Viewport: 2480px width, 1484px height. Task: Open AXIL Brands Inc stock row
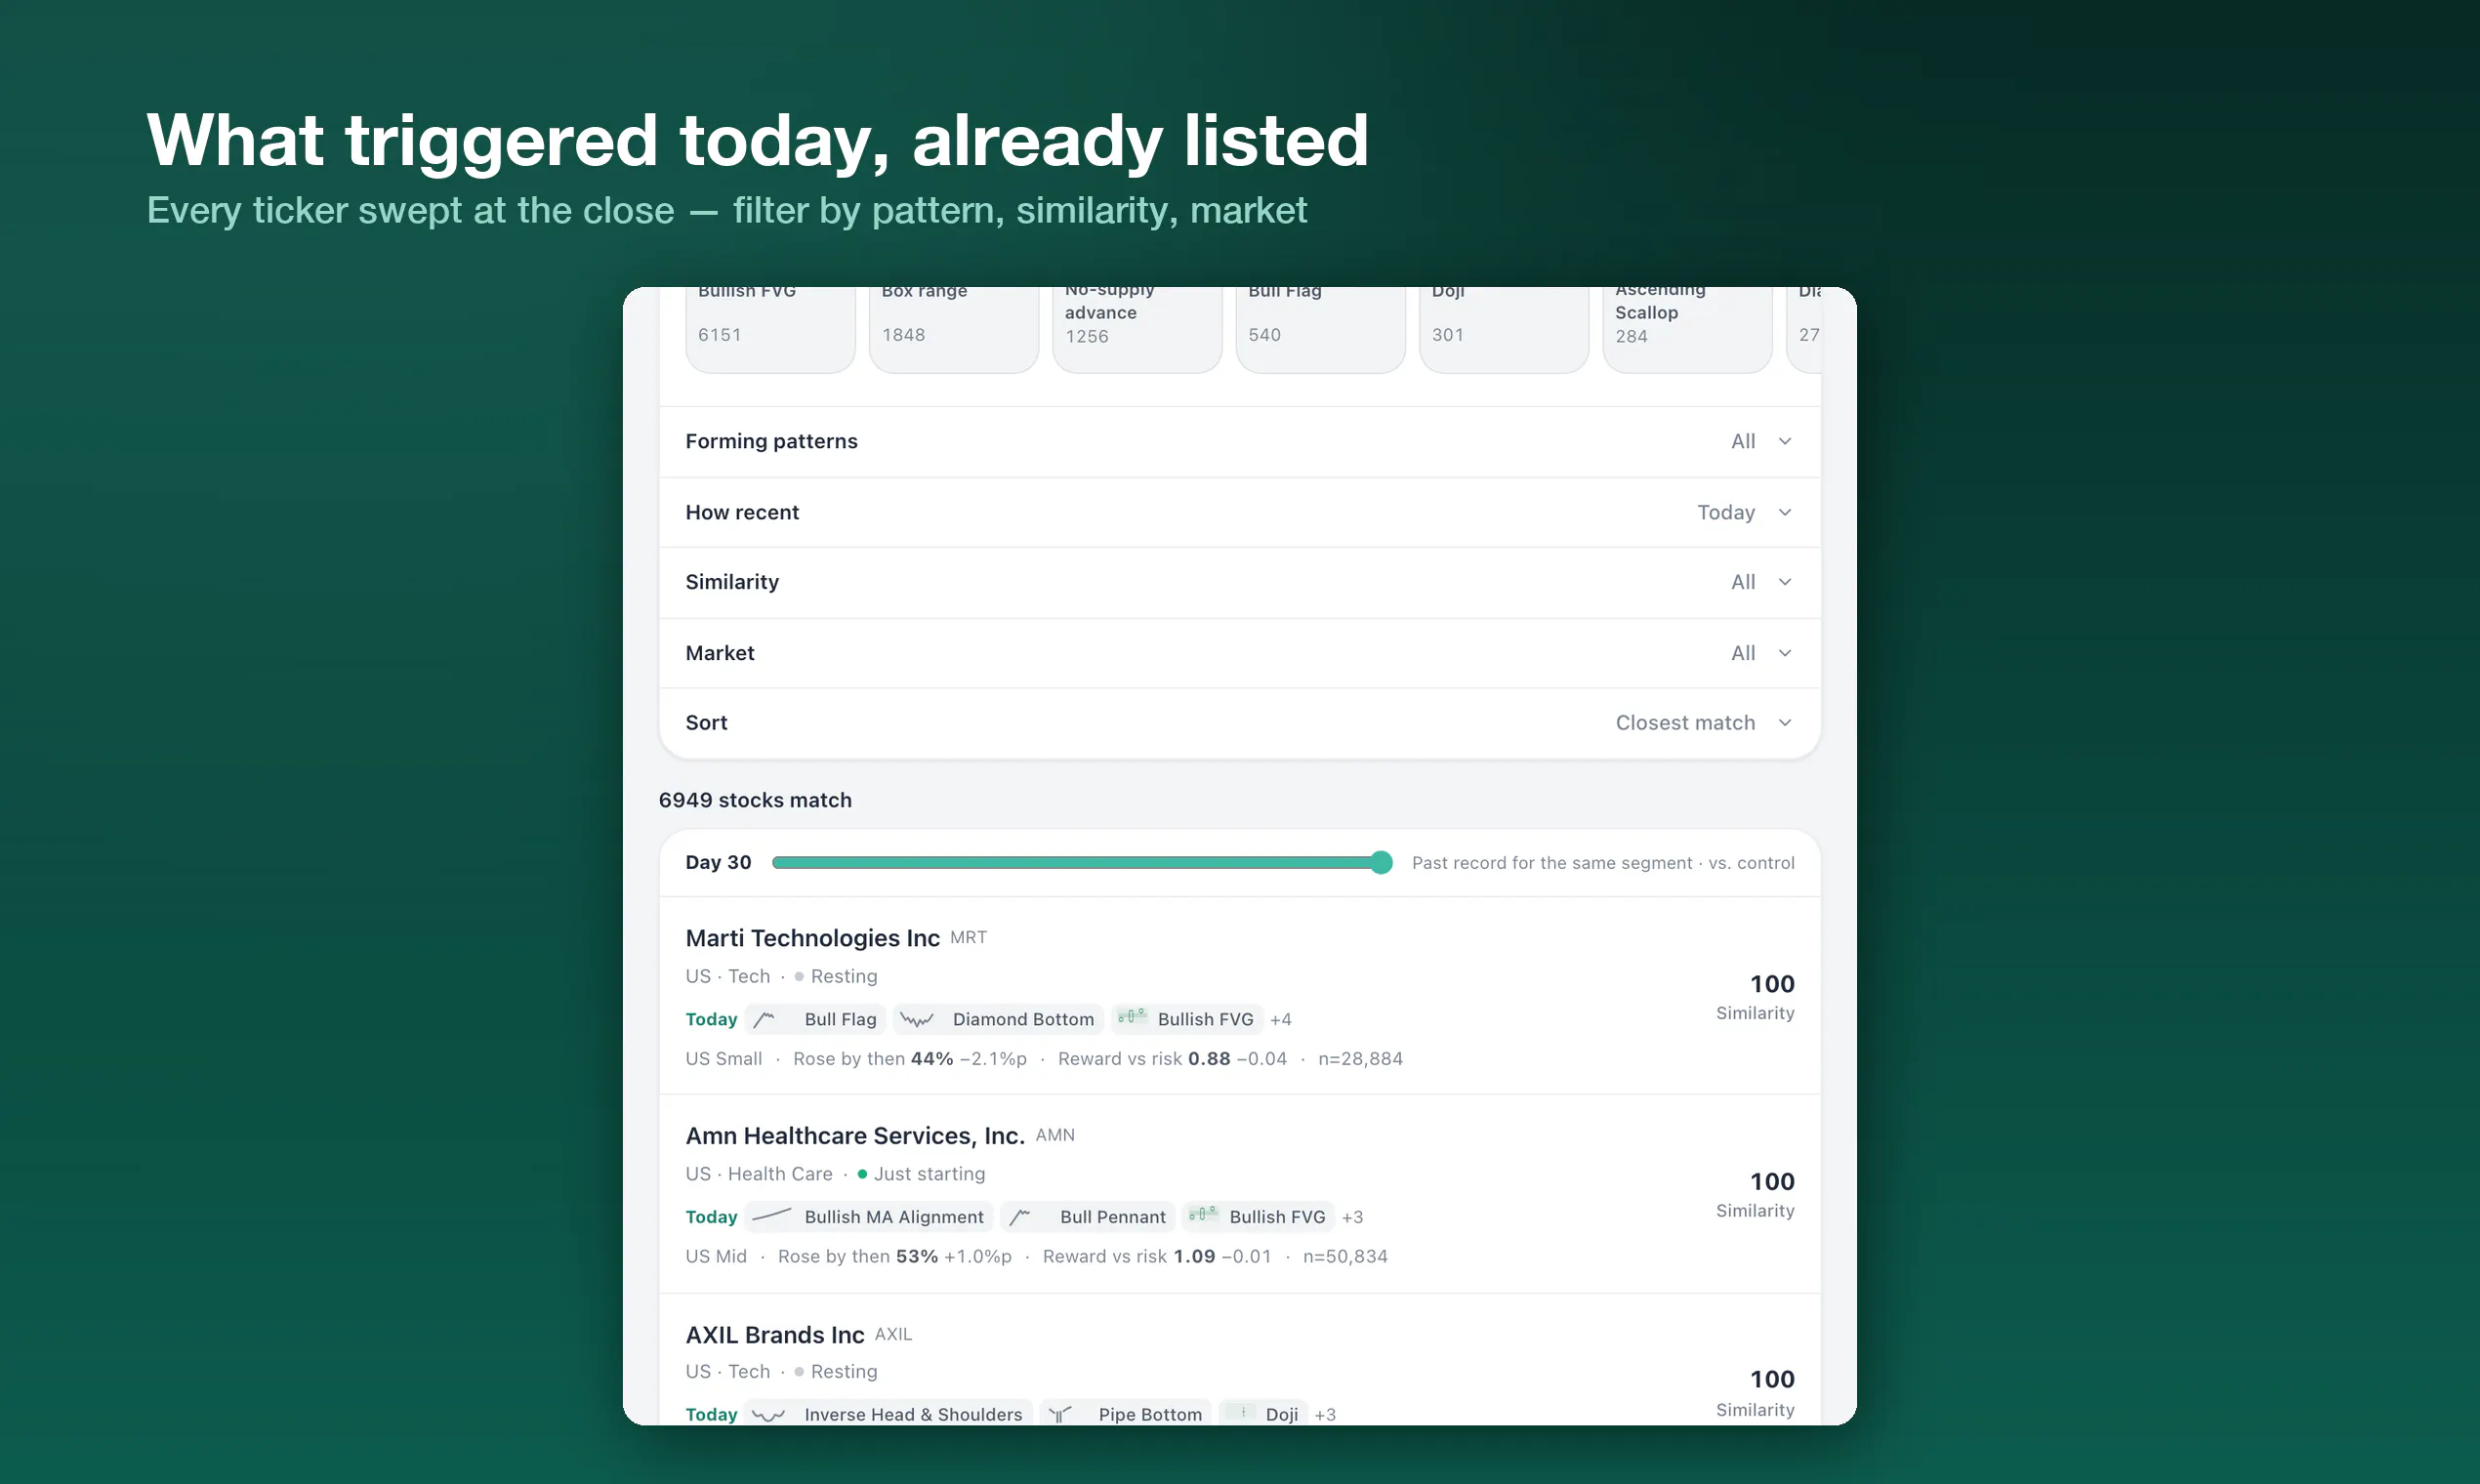pos(1239,1360)
